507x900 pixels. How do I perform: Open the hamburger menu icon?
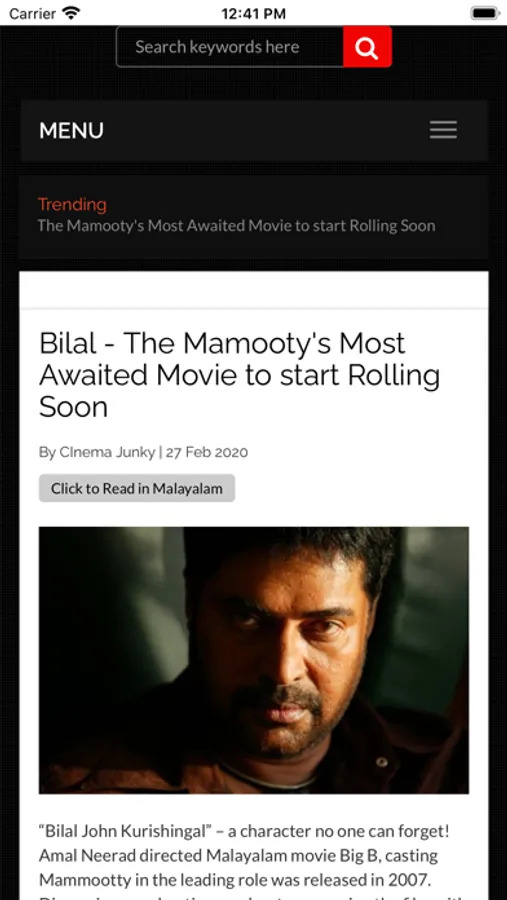443,130
